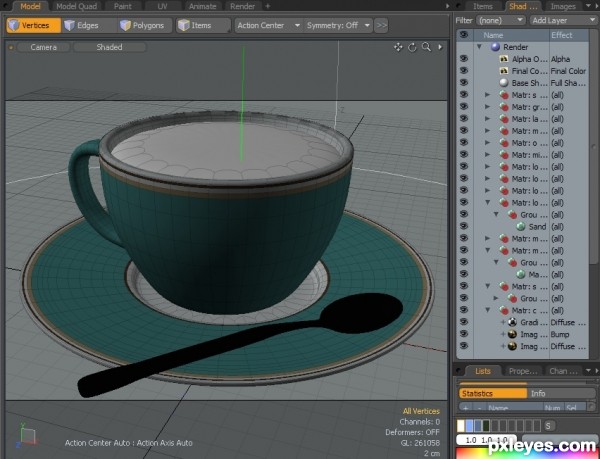
Task: Open the Model Quad tab
Action: coord(77,6)
